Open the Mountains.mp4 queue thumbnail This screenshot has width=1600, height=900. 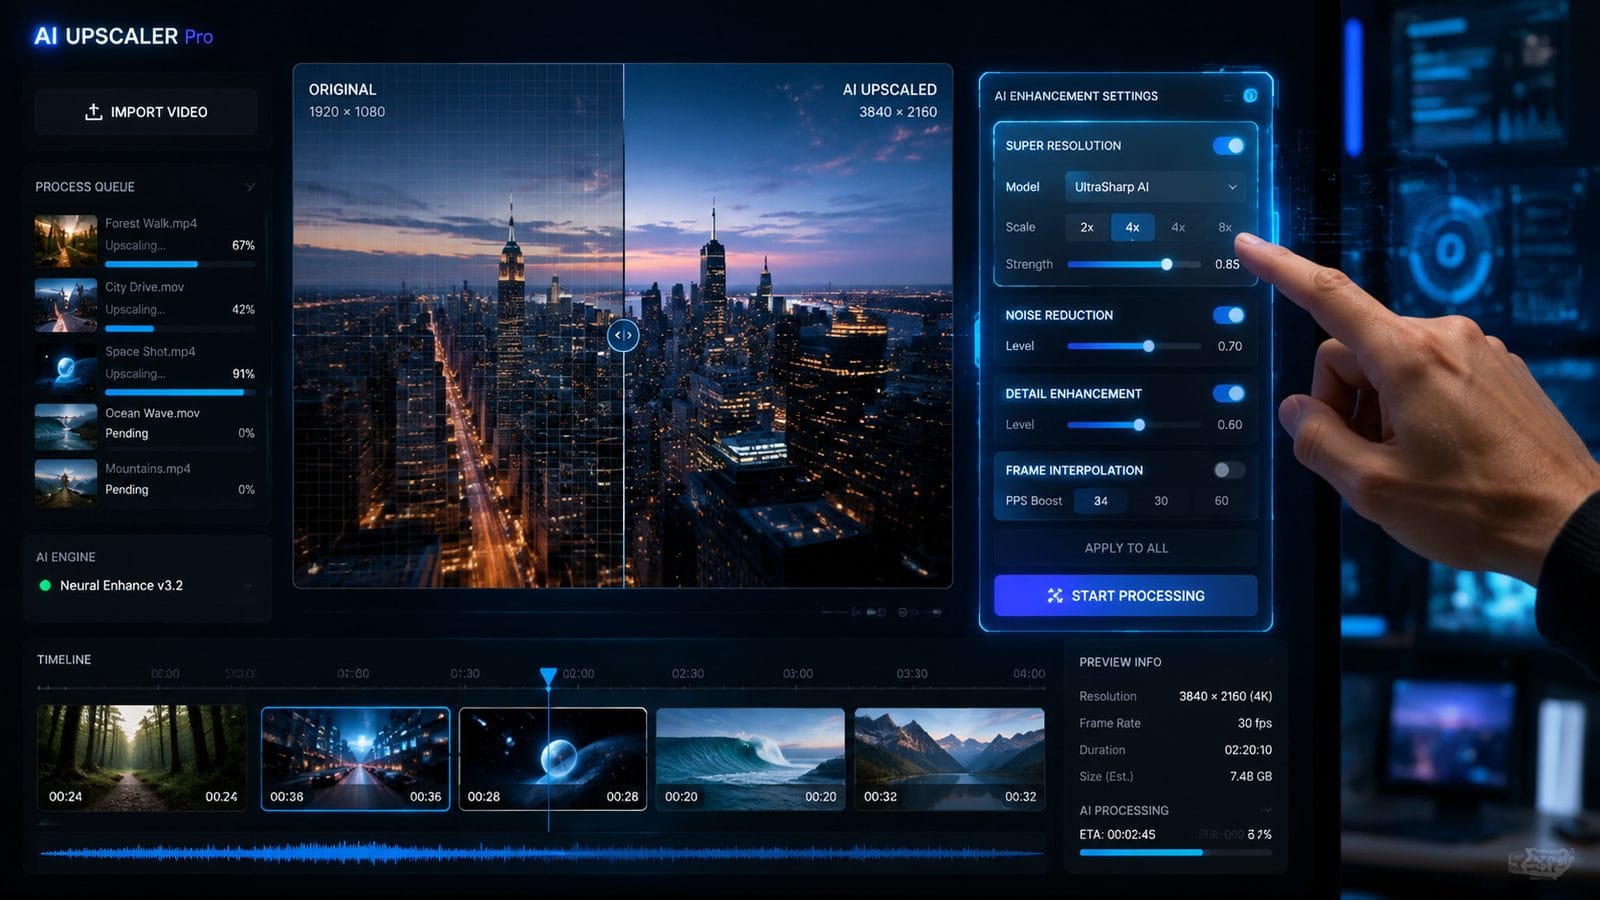pyautogui.click(x=66, y=483)
